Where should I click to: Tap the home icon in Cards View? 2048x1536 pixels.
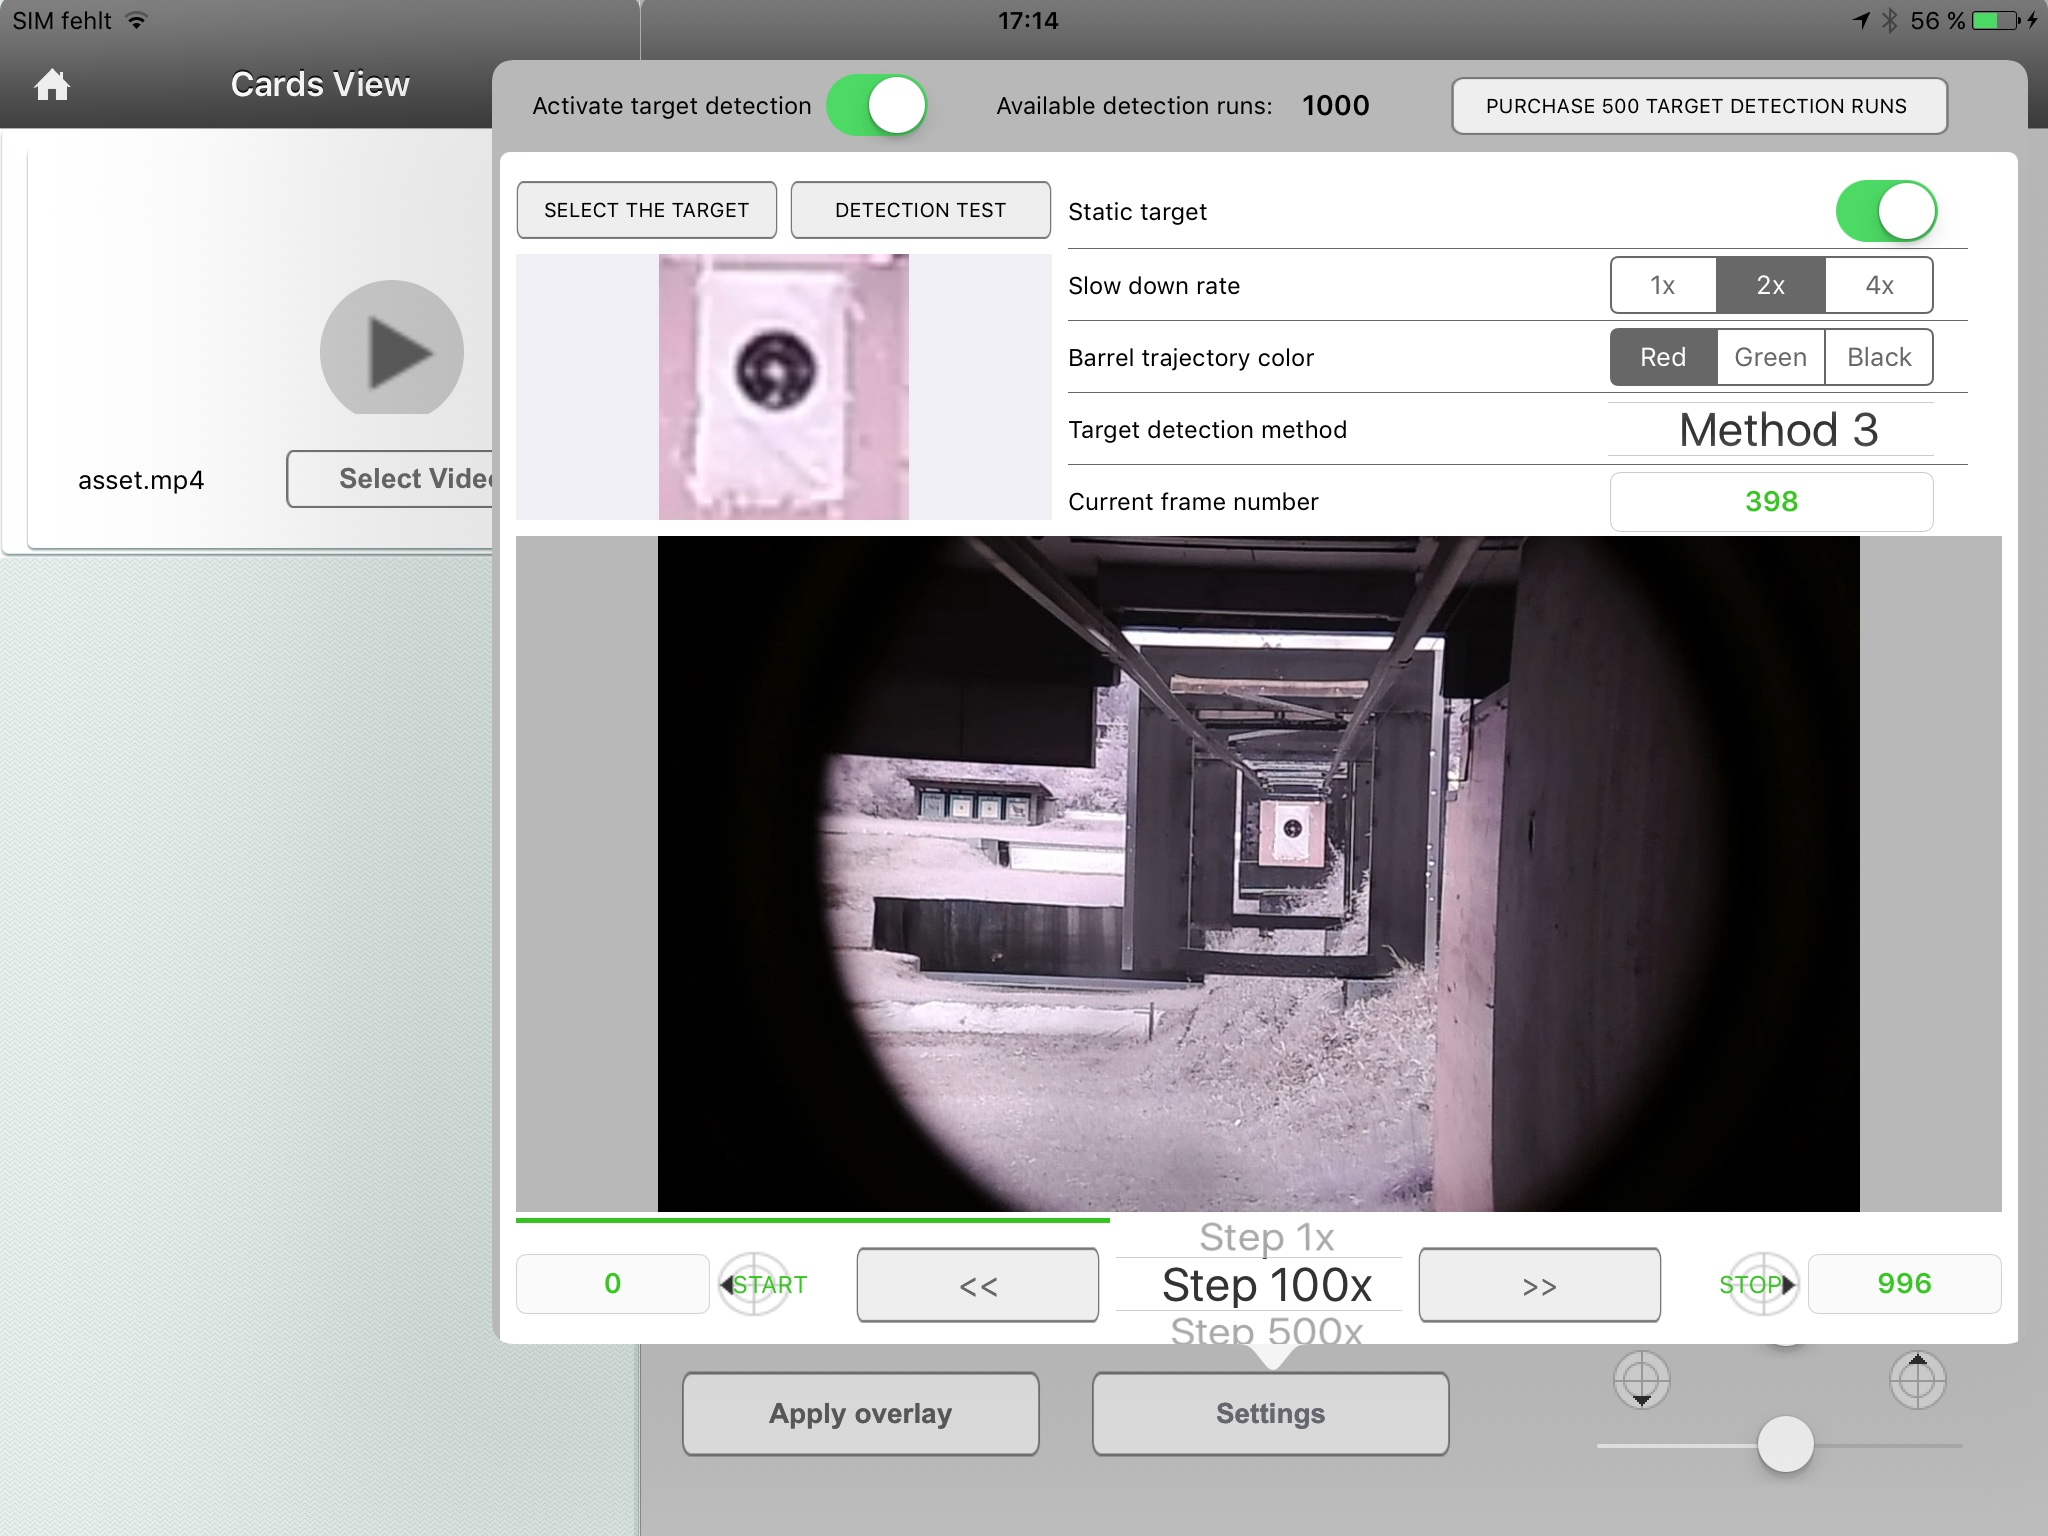point(52,85)
